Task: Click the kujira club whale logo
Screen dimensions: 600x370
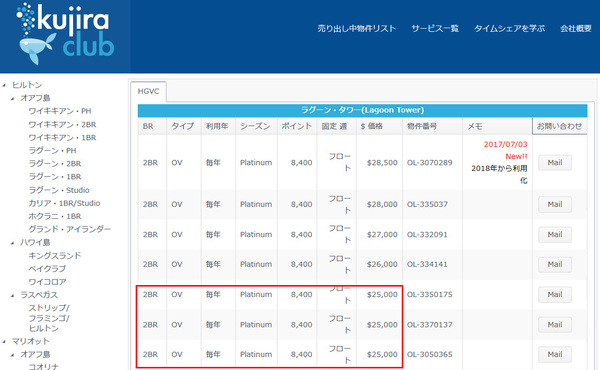Action: point(65,34)
